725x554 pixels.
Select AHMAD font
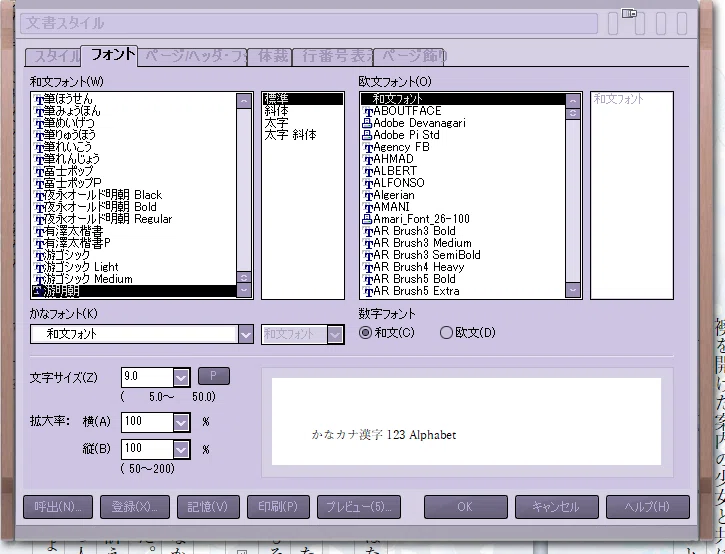pos(463,159)
